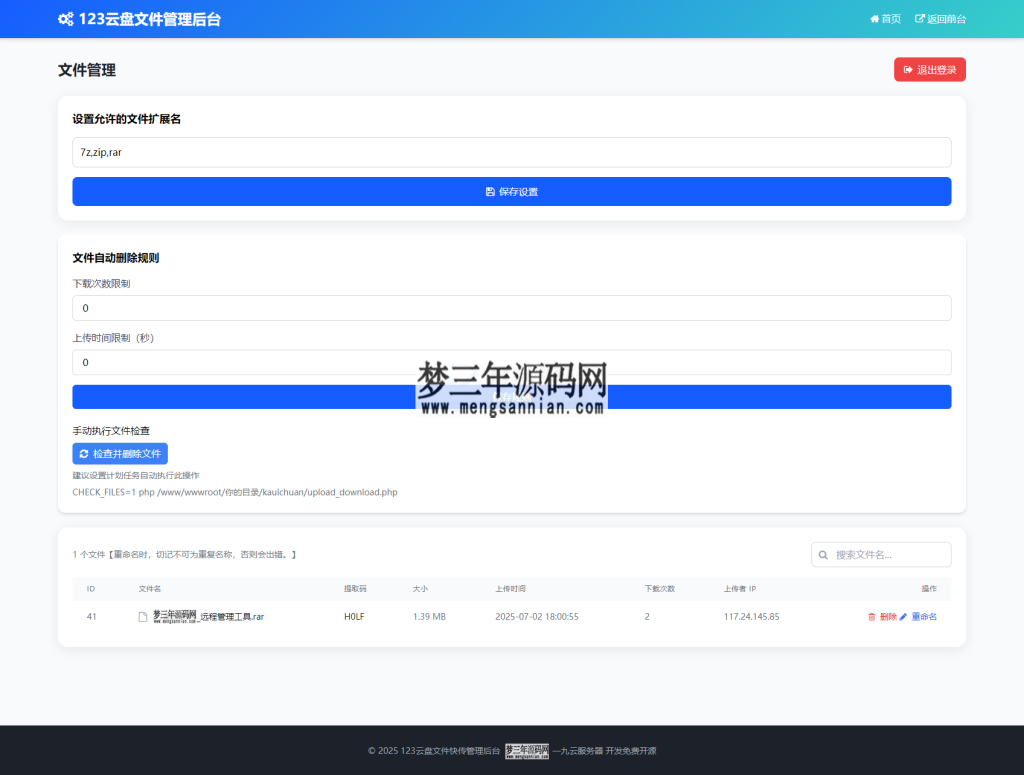Click the 退出登录 logout button
Image resolution: width=1024 pixels, height=775 pixels.
tap(929, 69)
